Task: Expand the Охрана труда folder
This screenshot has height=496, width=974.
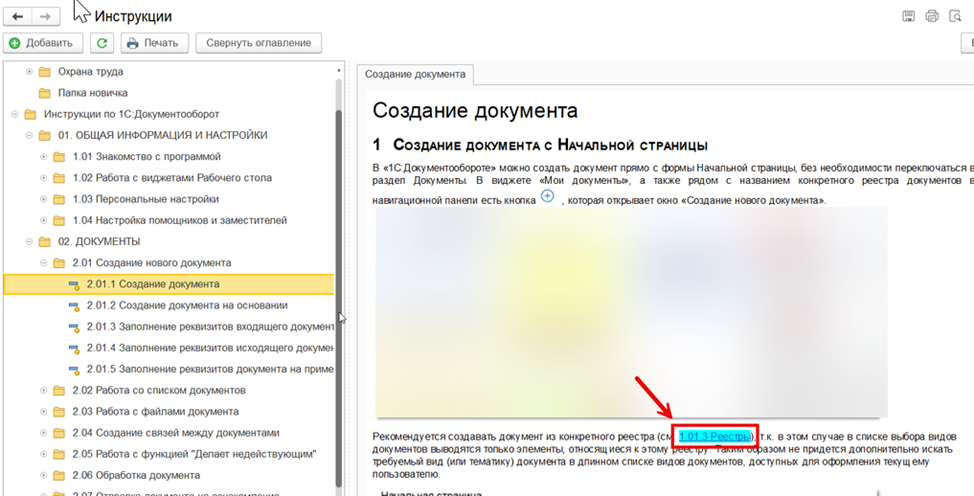Action: pyautogui.click(x=29, y=71)
